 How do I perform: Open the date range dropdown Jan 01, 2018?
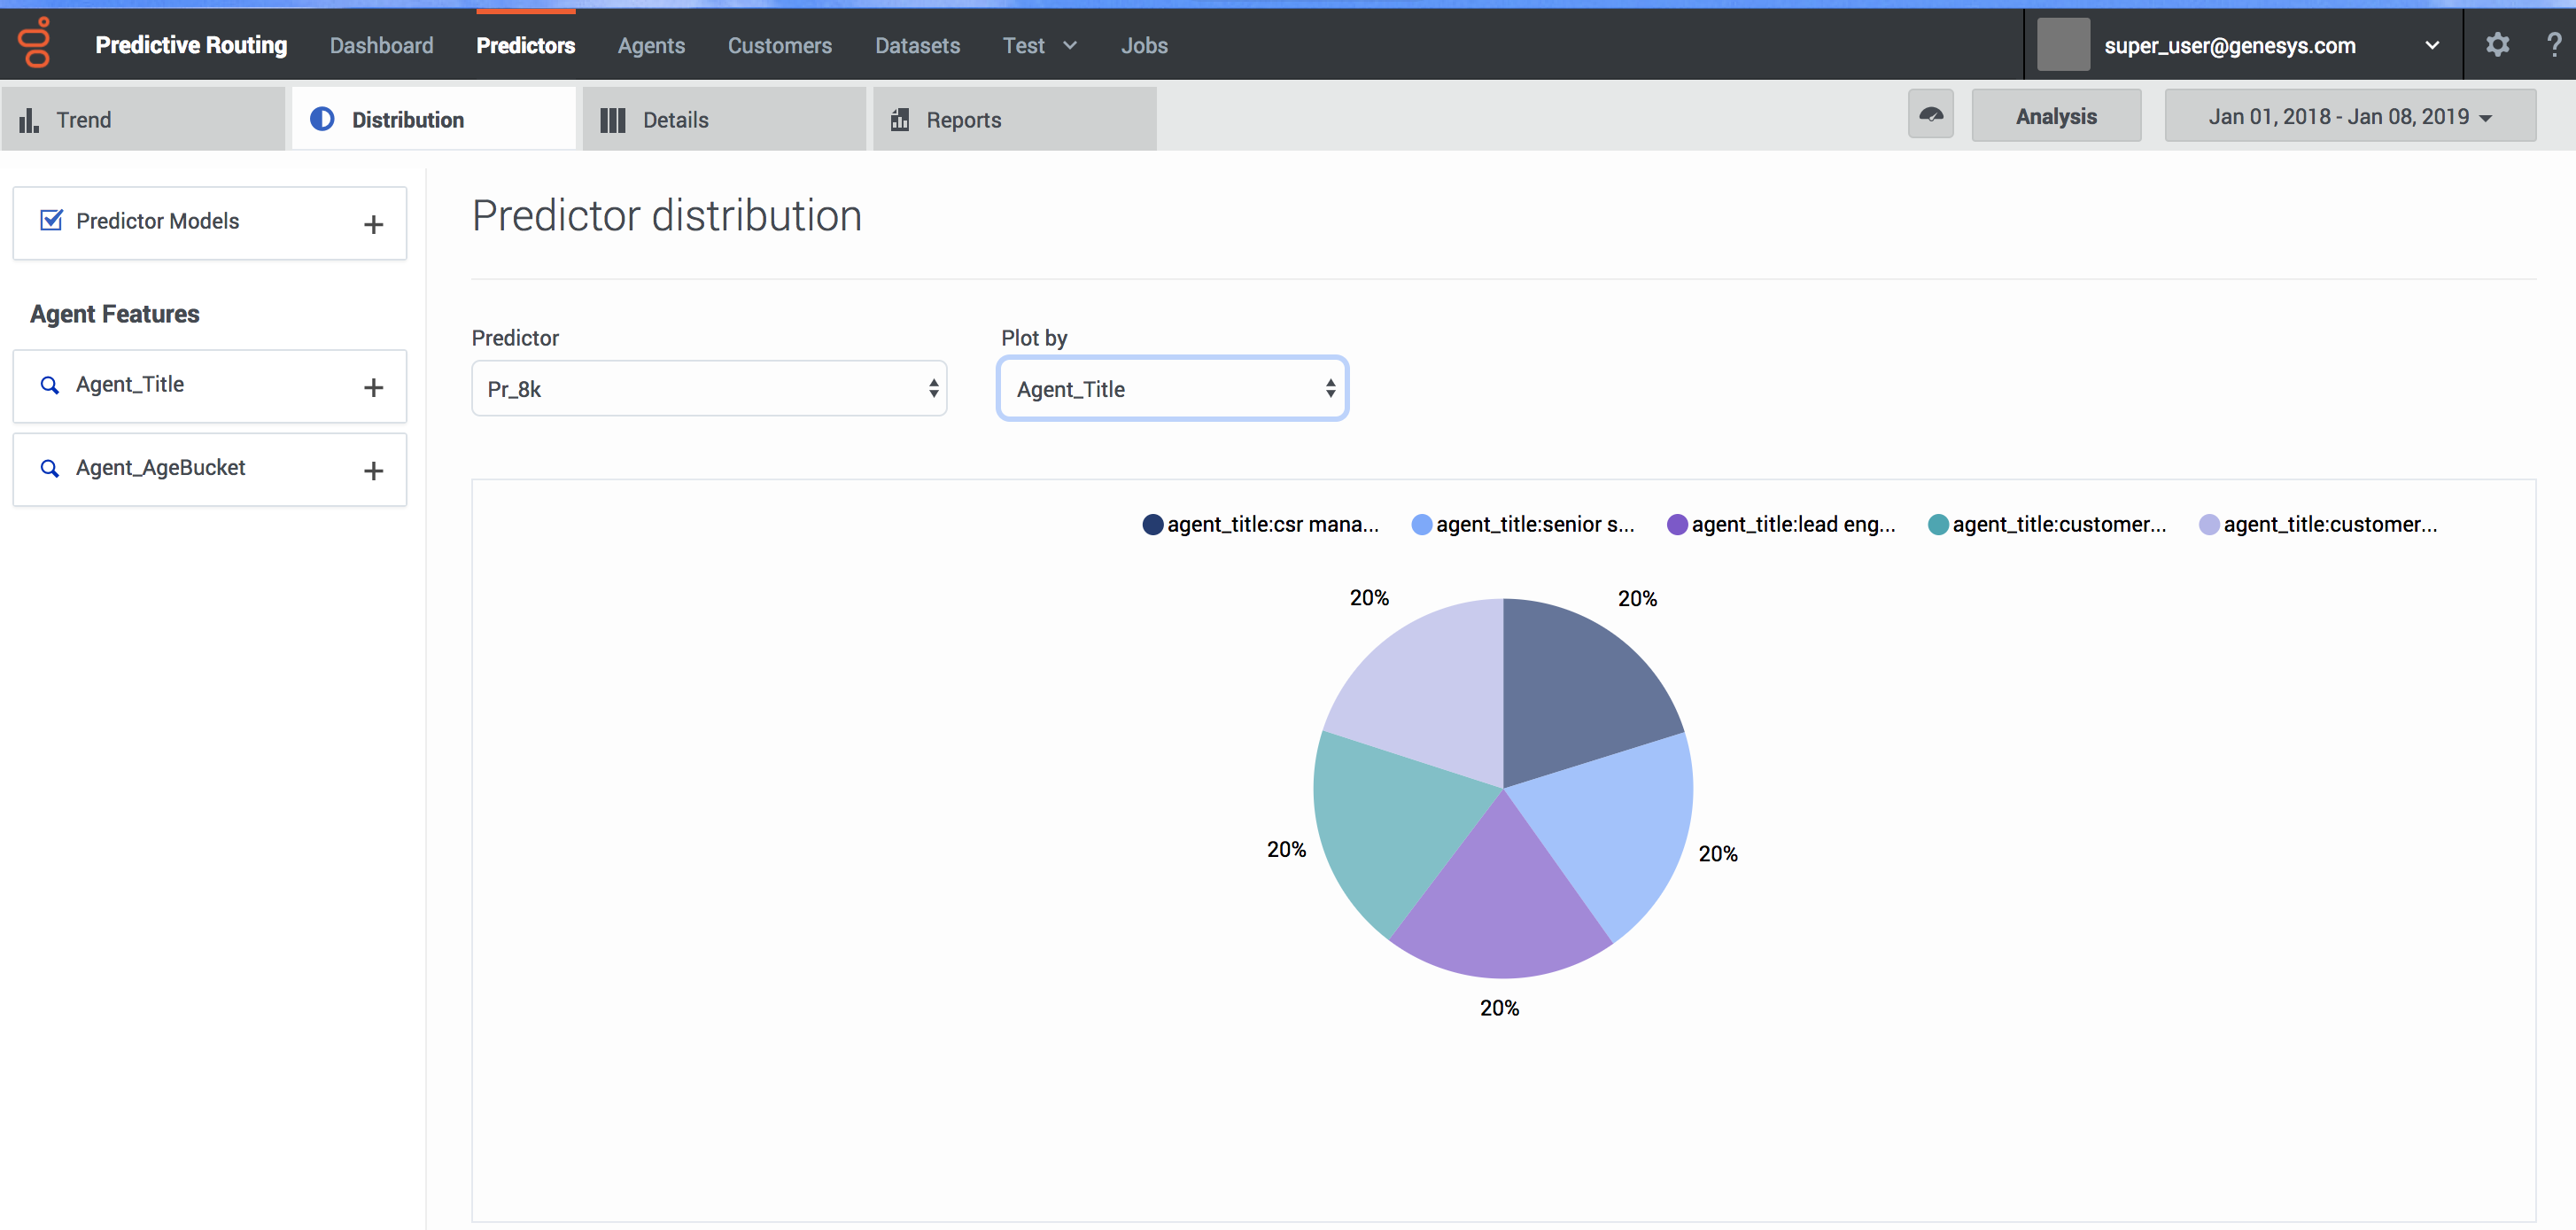coord(2350,116)
